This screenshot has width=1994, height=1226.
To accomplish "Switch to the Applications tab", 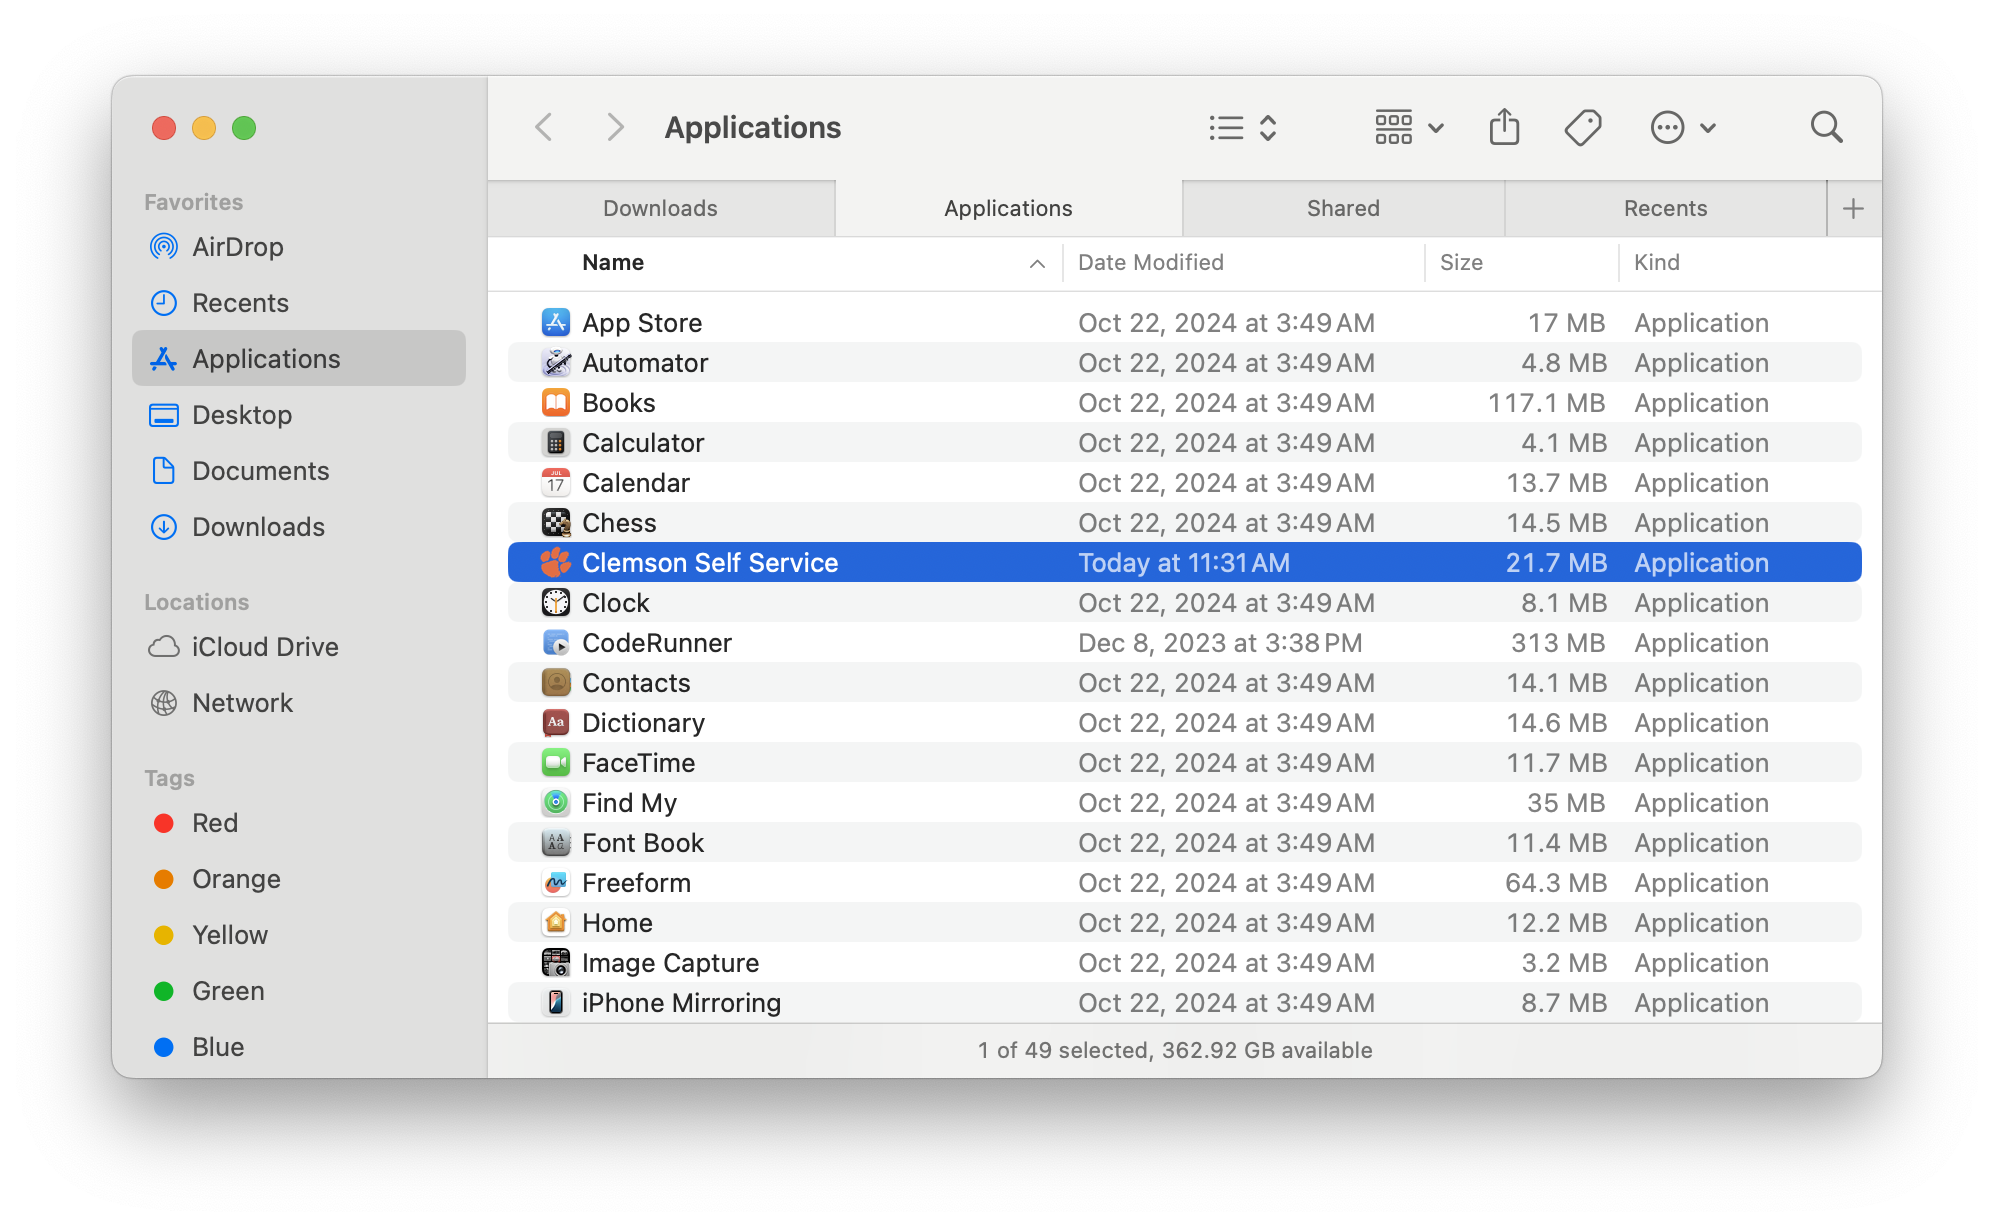I will pos(1008,208).
